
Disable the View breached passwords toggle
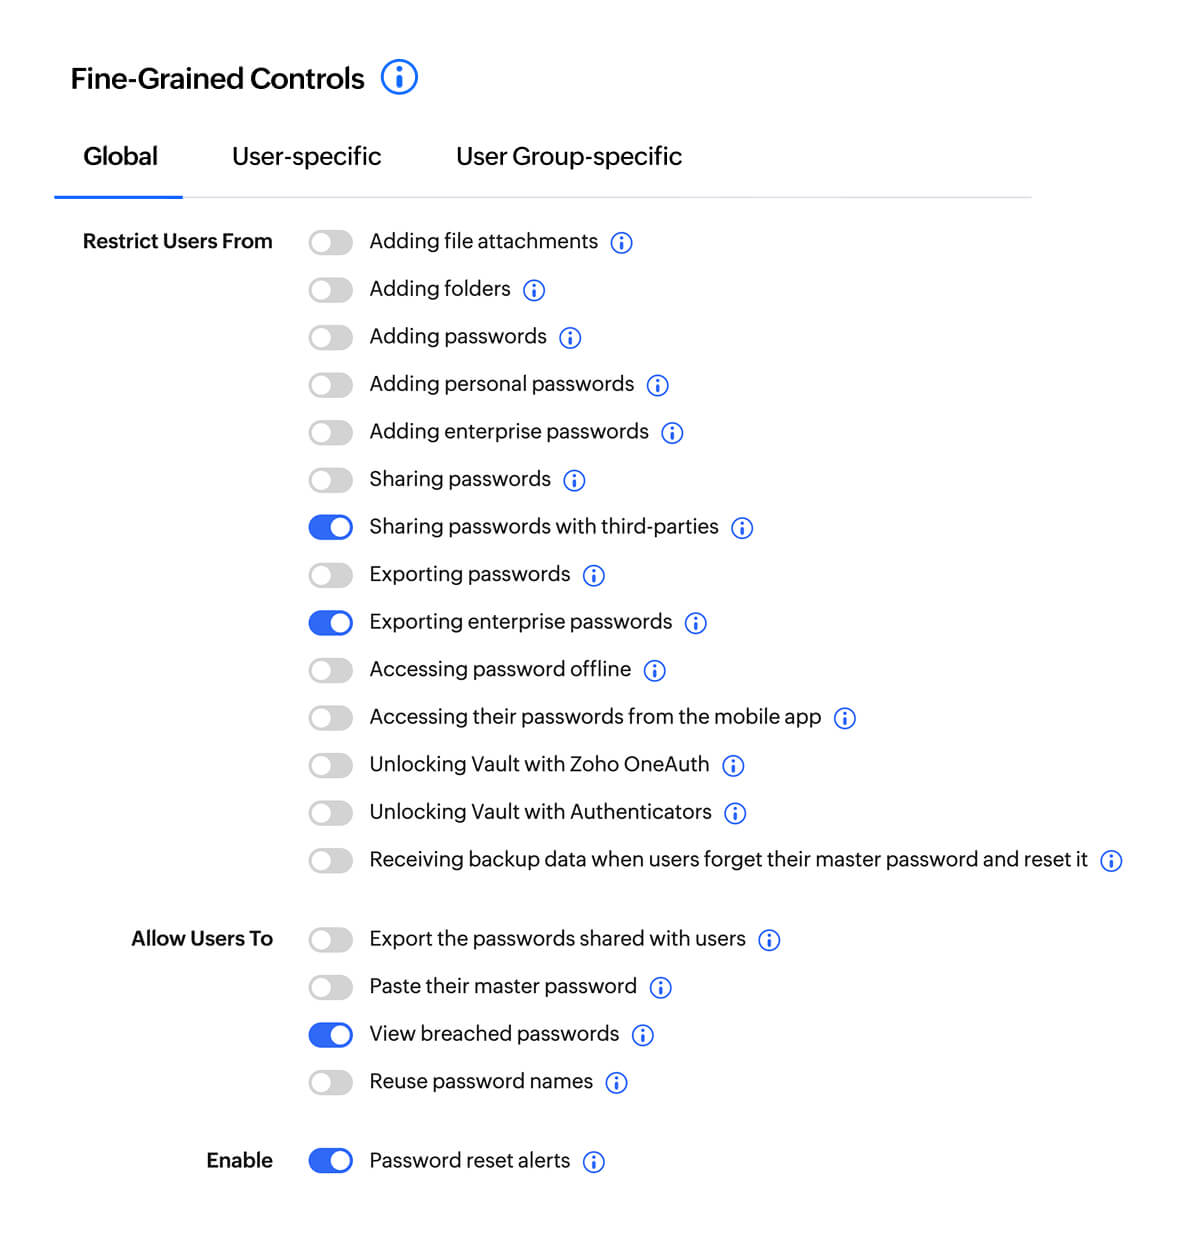330,1034
